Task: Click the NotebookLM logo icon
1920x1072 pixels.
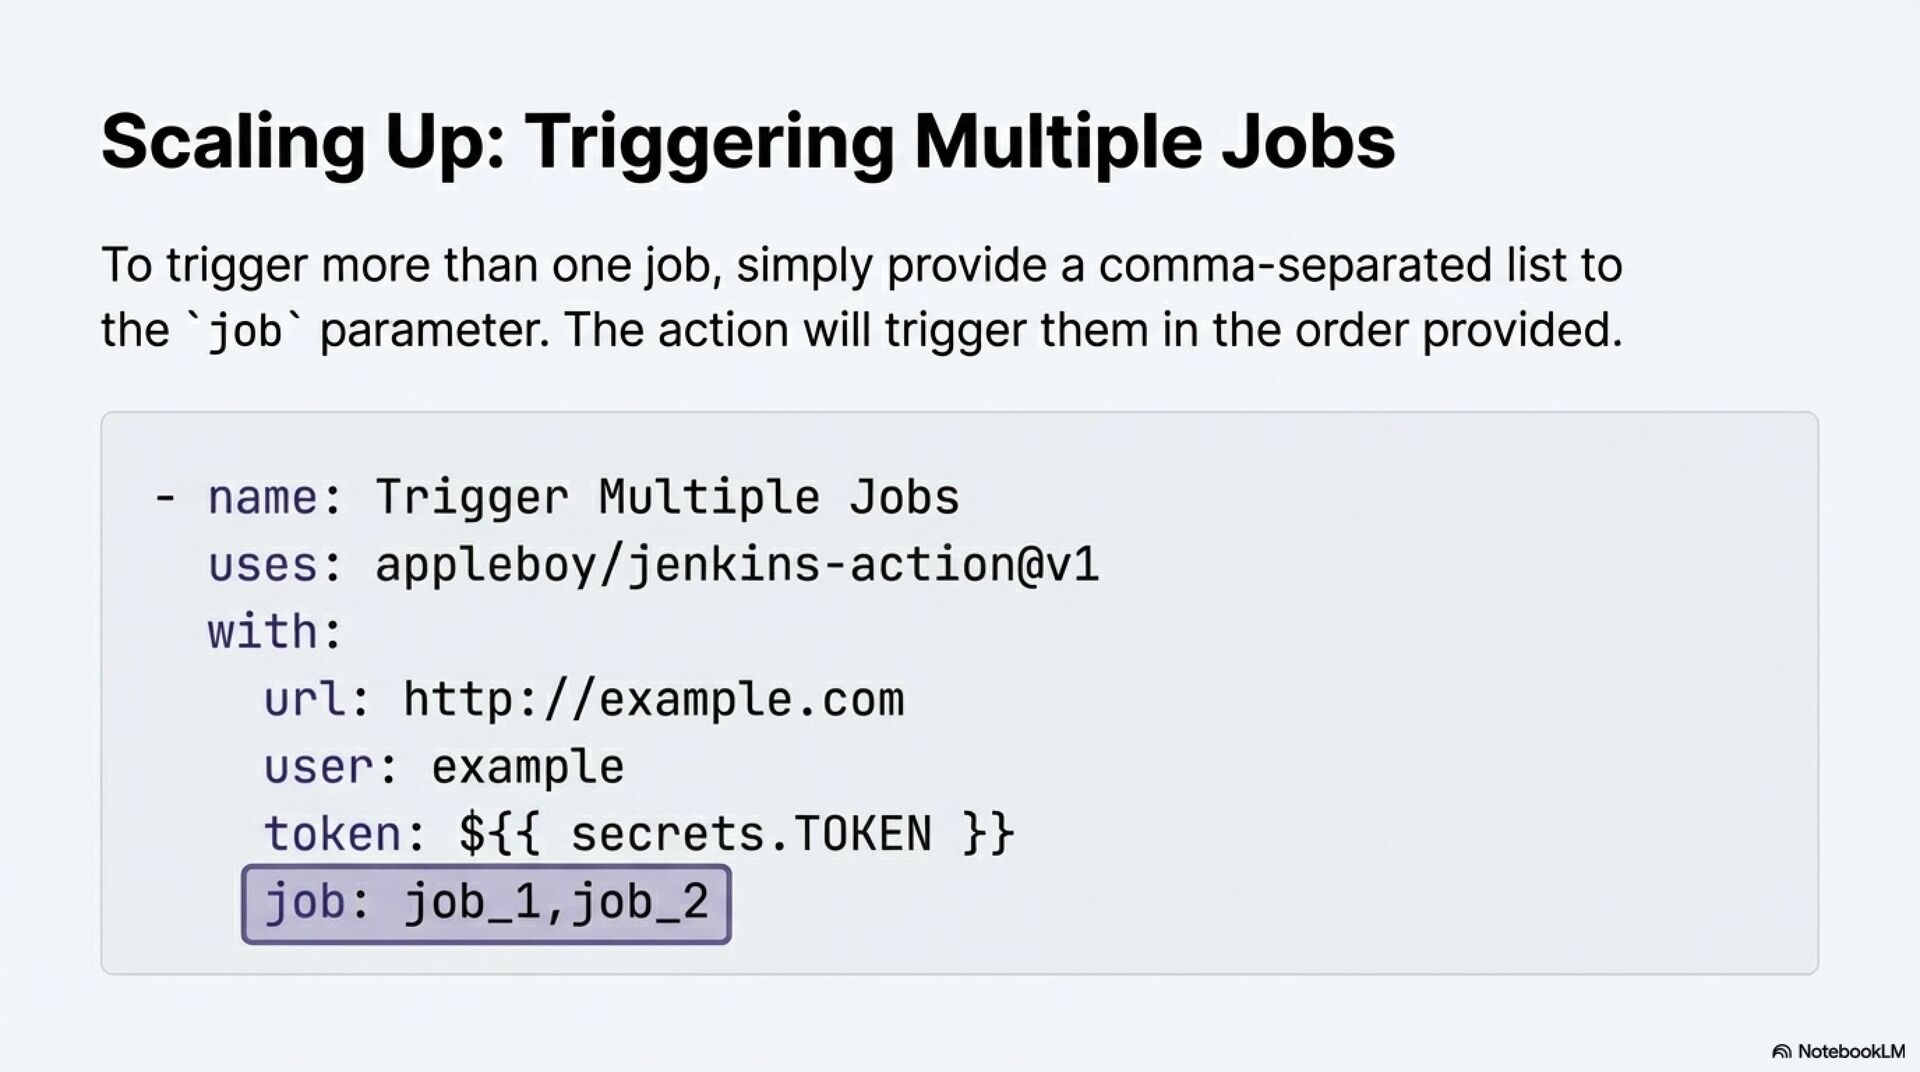Action: click(1781, 1052)
